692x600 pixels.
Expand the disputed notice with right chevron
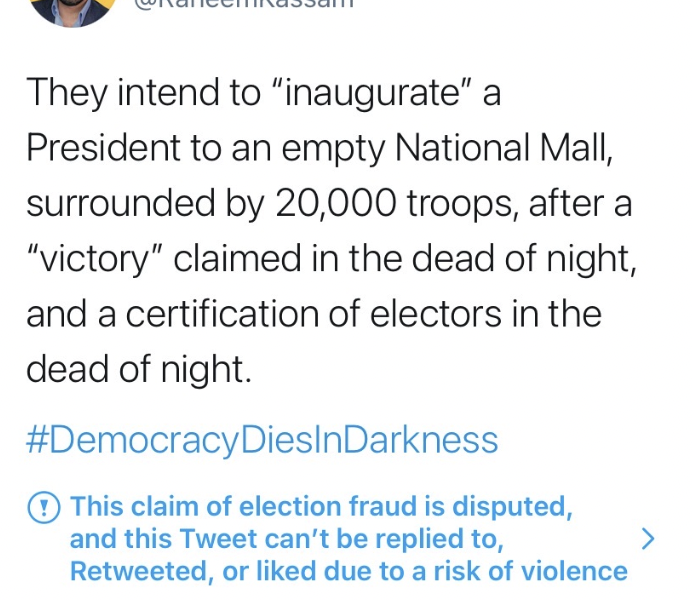pyautogui.click(x=647, y=540)
